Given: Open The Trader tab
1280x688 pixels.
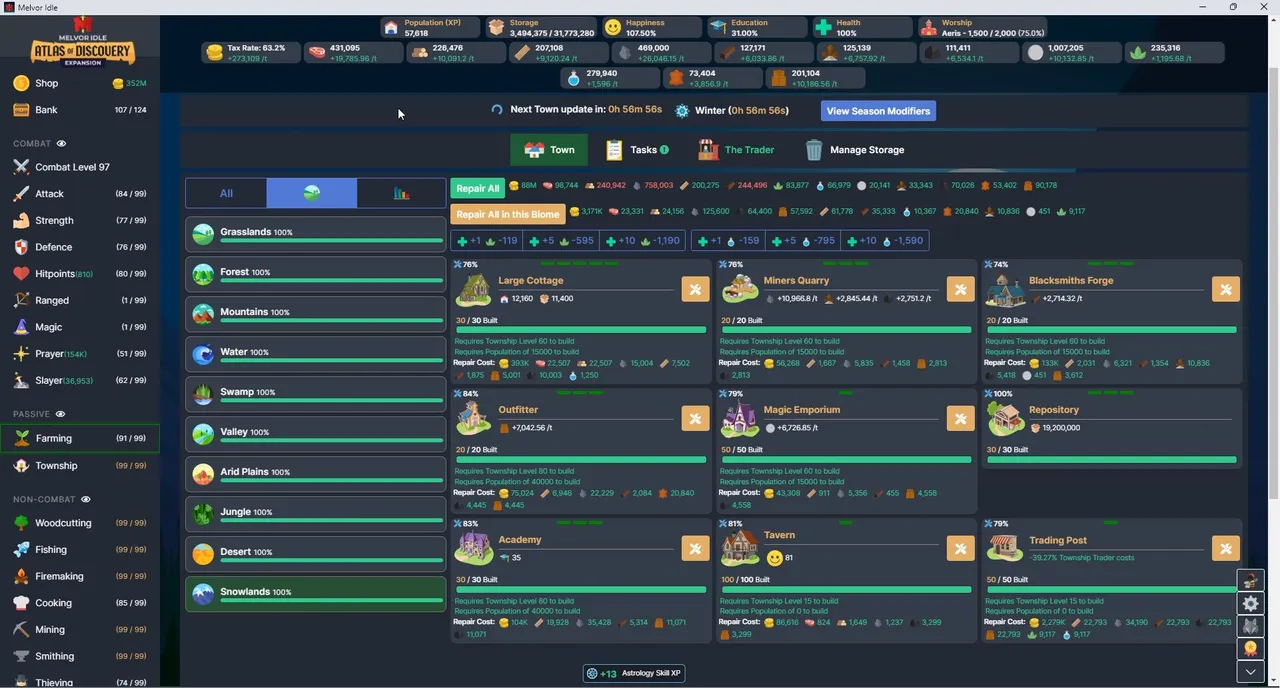Looking at the screenshot, I should (736, 150).
